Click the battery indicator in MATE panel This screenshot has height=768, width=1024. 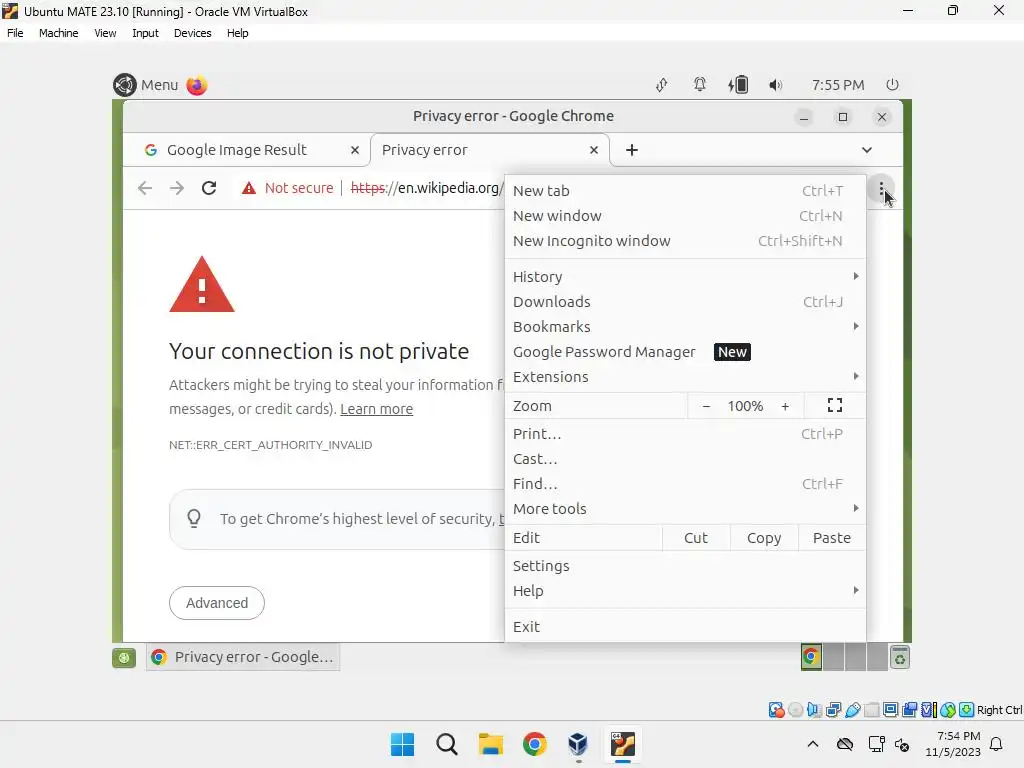pyautogui.click(x=738, y=85)
